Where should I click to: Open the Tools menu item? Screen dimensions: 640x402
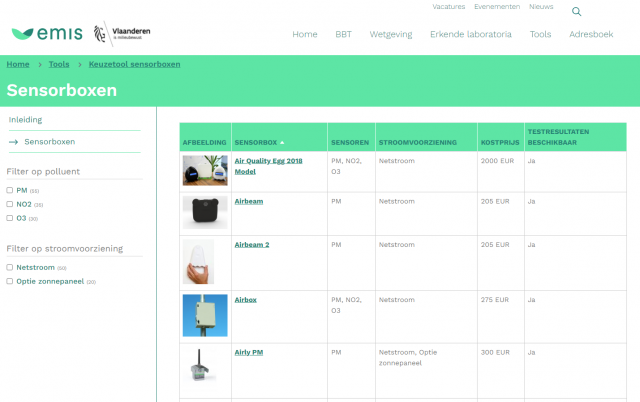540,34
